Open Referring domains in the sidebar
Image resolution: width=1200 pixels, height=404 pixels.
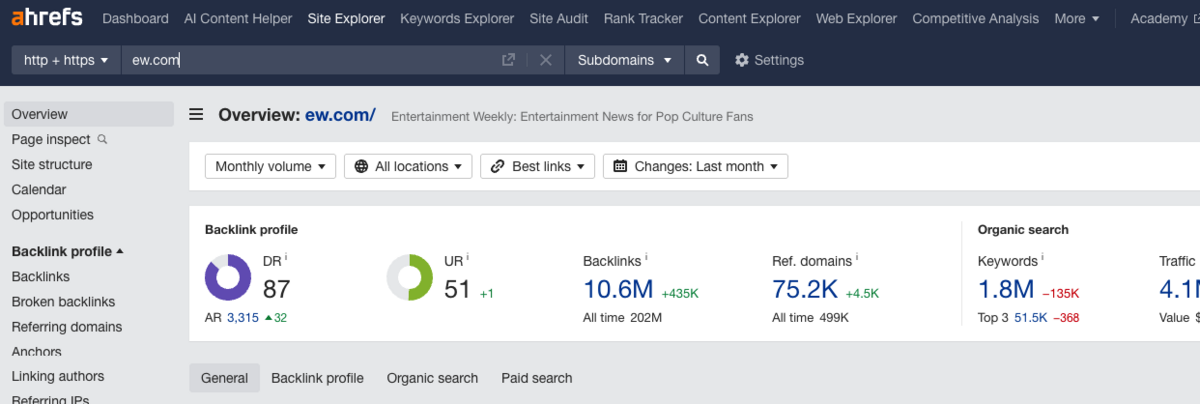(x=67, y=327)
